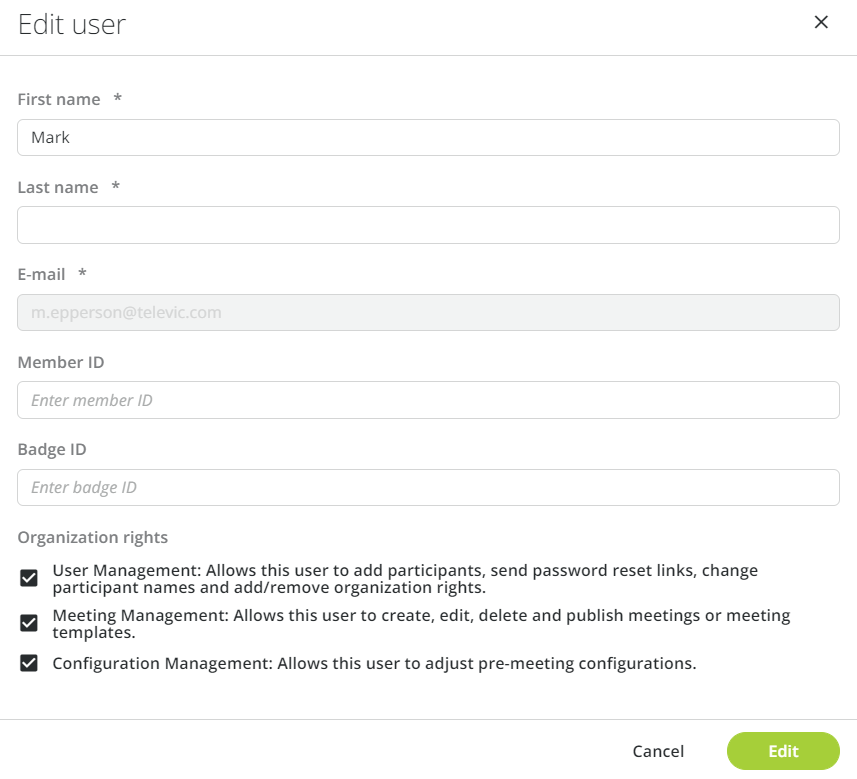Click the empty Last name field
The image size is (857, 779).
click(428, 224)
